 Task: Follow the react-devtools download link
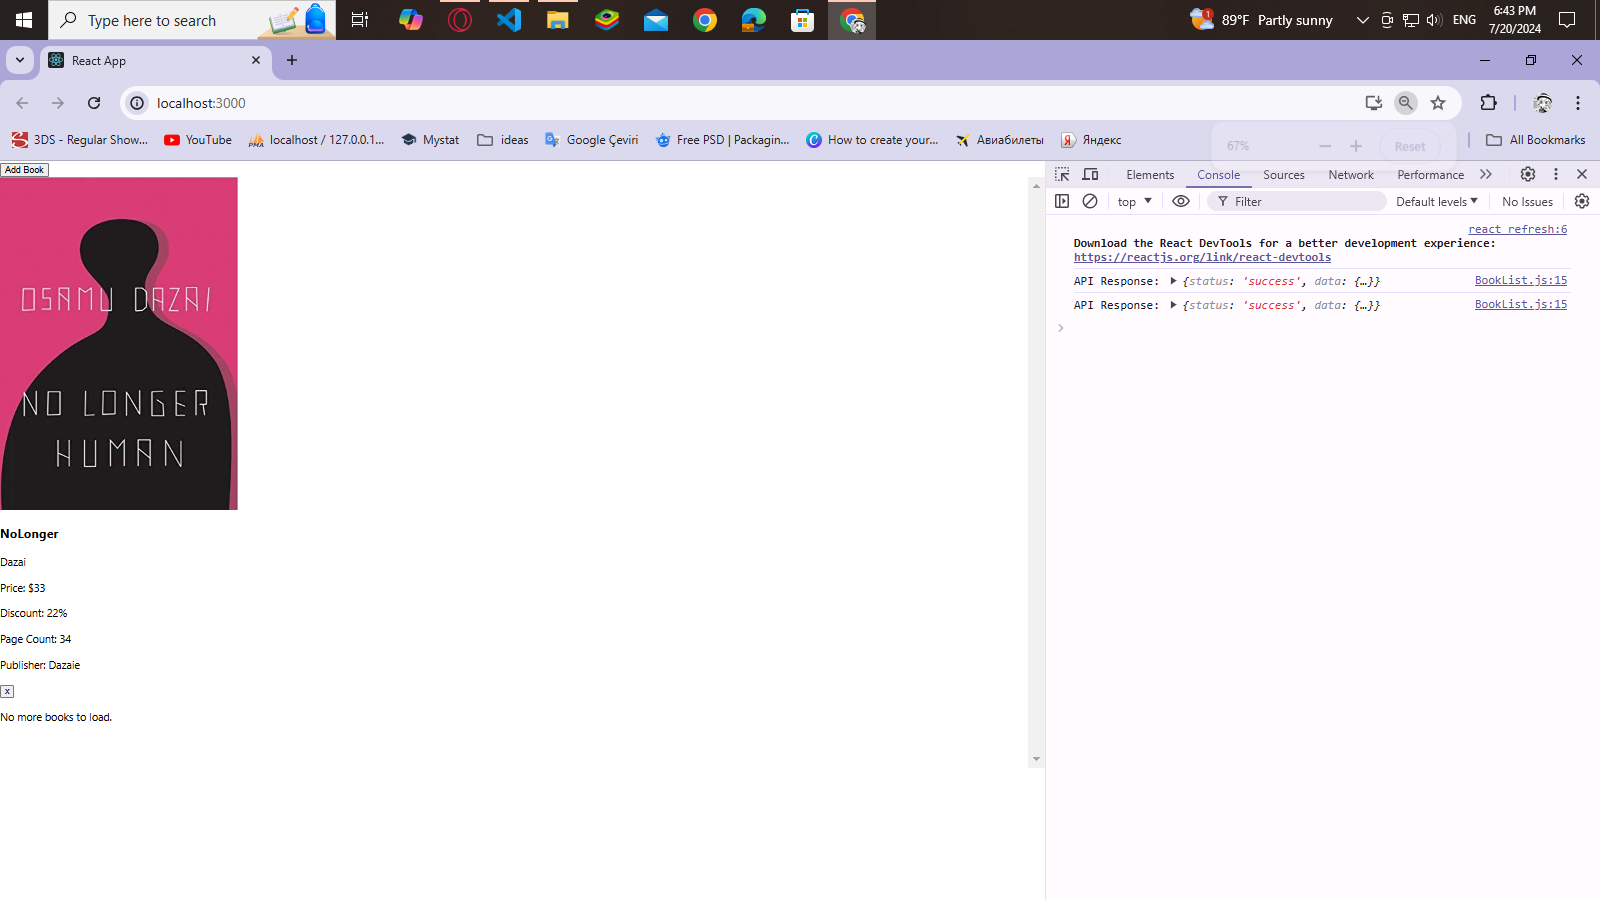click(x=1201, y=257)
